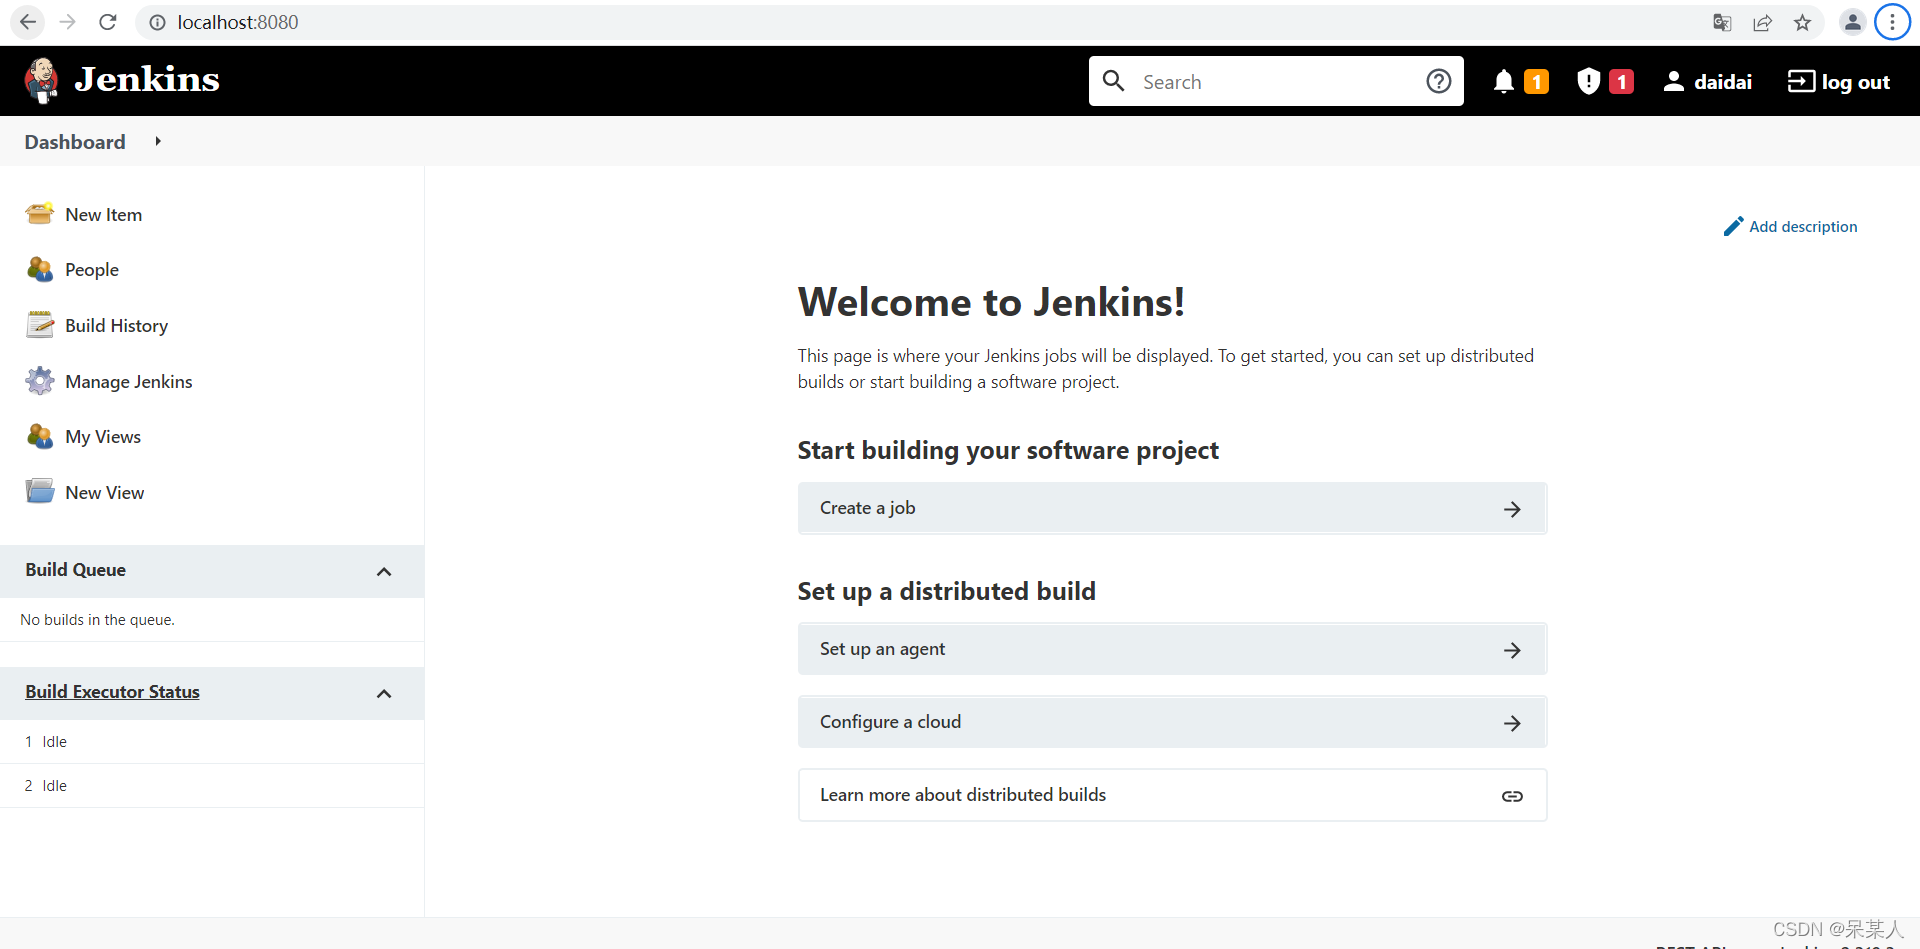Click the Add description pencil icon
The height and width of the screenshot is (949, 1920).
1734,227
